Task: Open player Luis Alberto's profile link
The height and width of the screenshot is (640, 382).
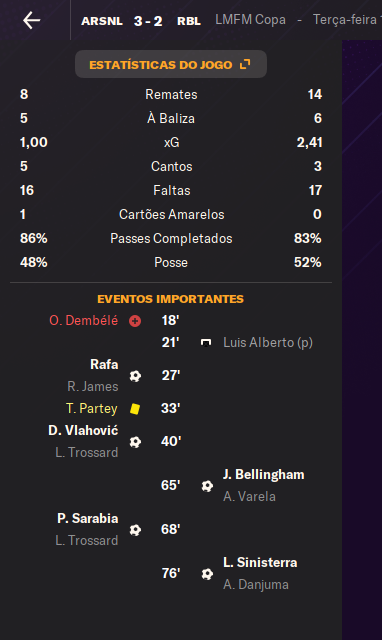Action: [268, 342]
